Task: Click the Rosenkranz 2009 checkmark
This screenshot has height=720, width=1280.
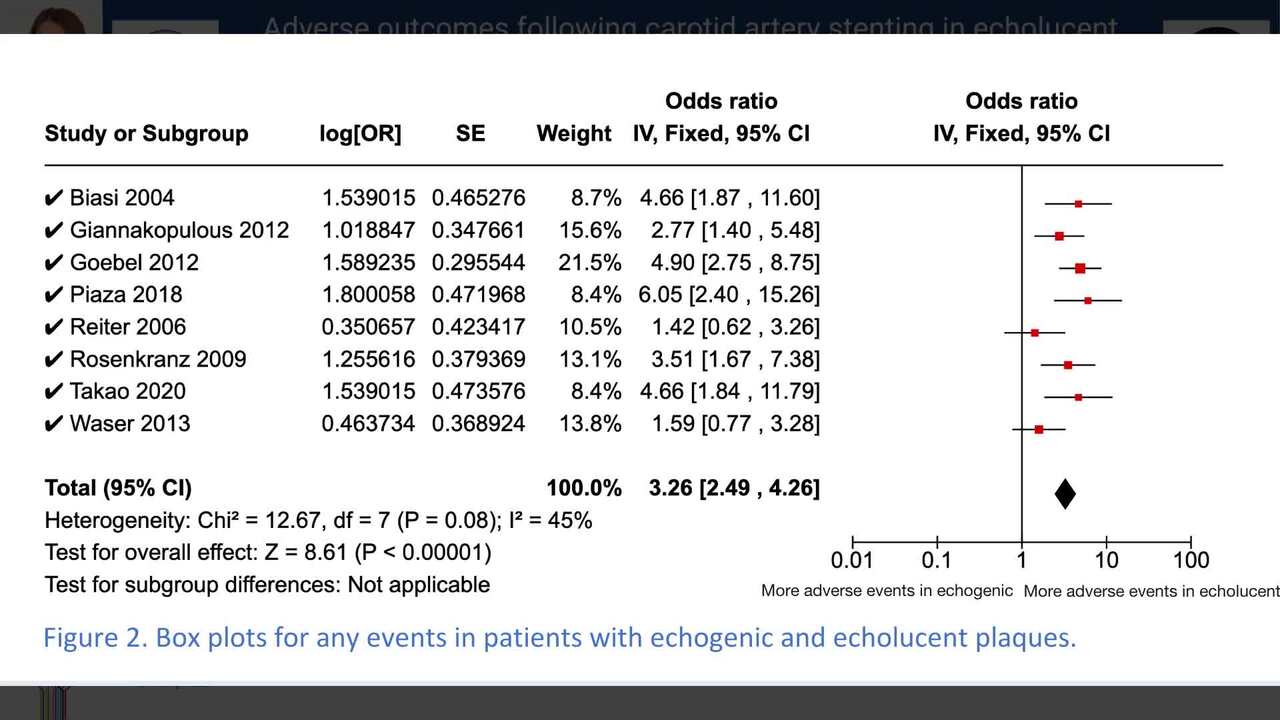Action: 54,359
